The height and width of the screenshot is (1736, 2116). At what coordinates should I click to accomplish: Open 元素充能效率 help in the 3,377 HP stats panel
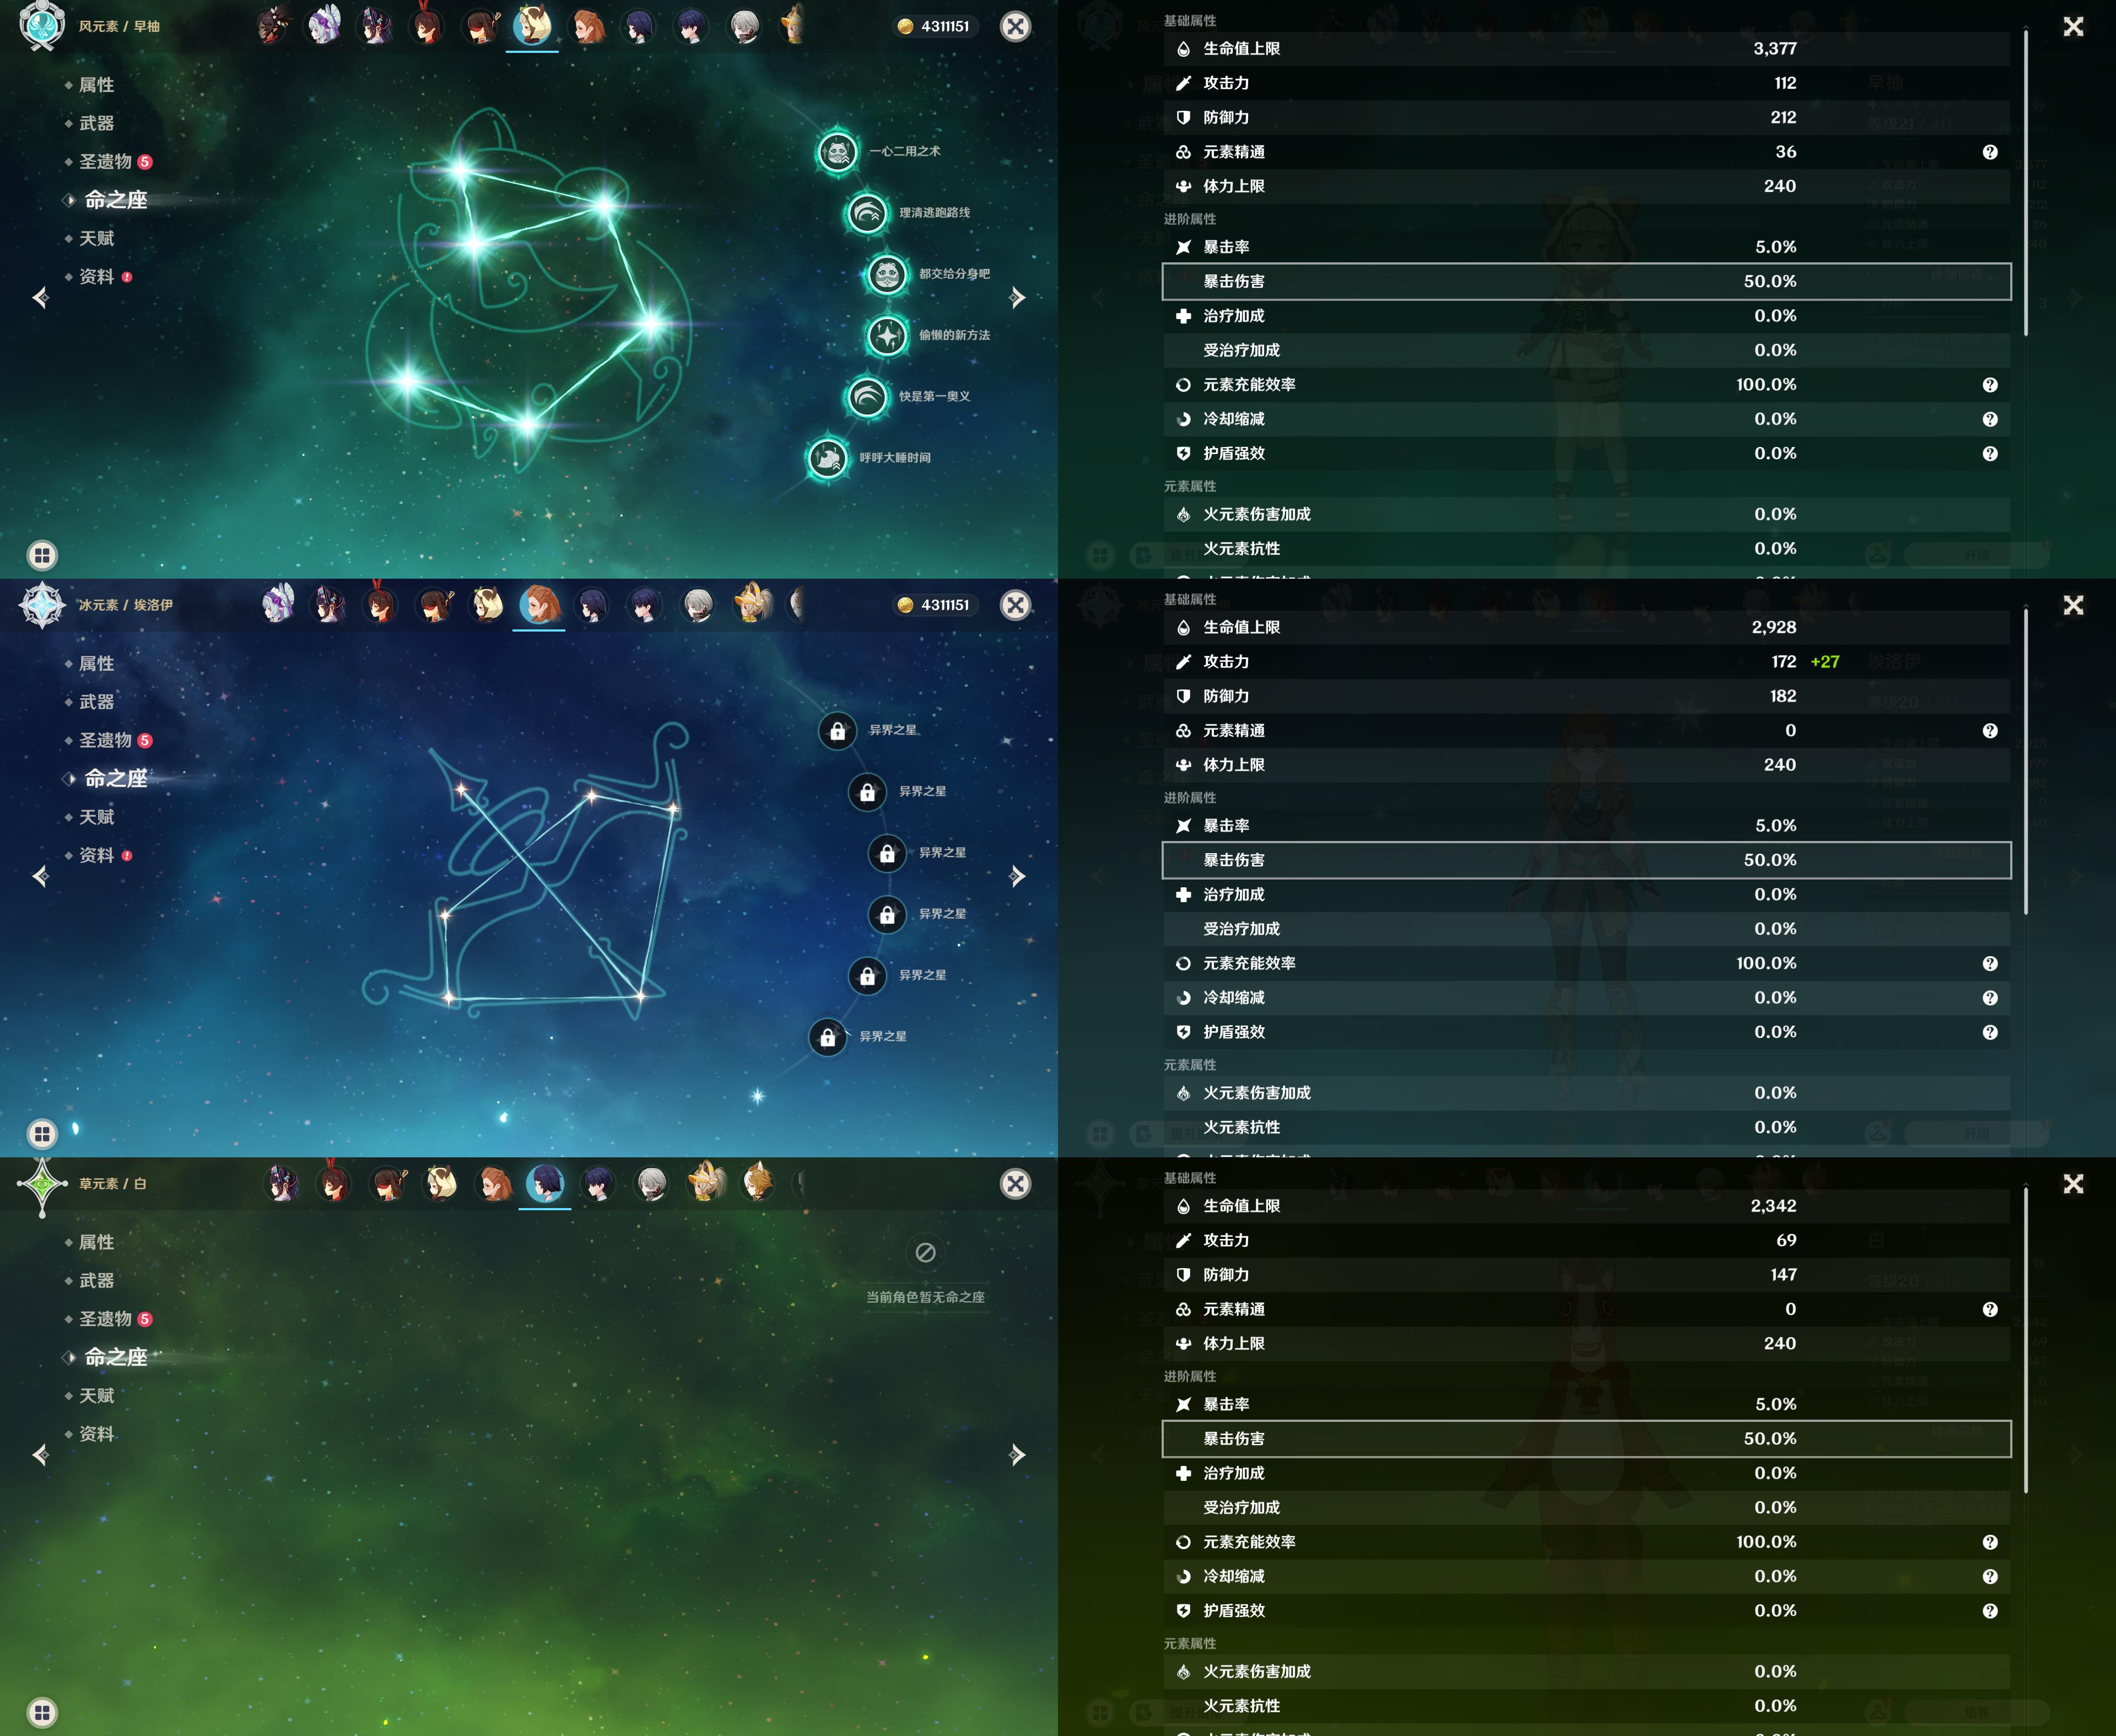tap(1990, 385)
